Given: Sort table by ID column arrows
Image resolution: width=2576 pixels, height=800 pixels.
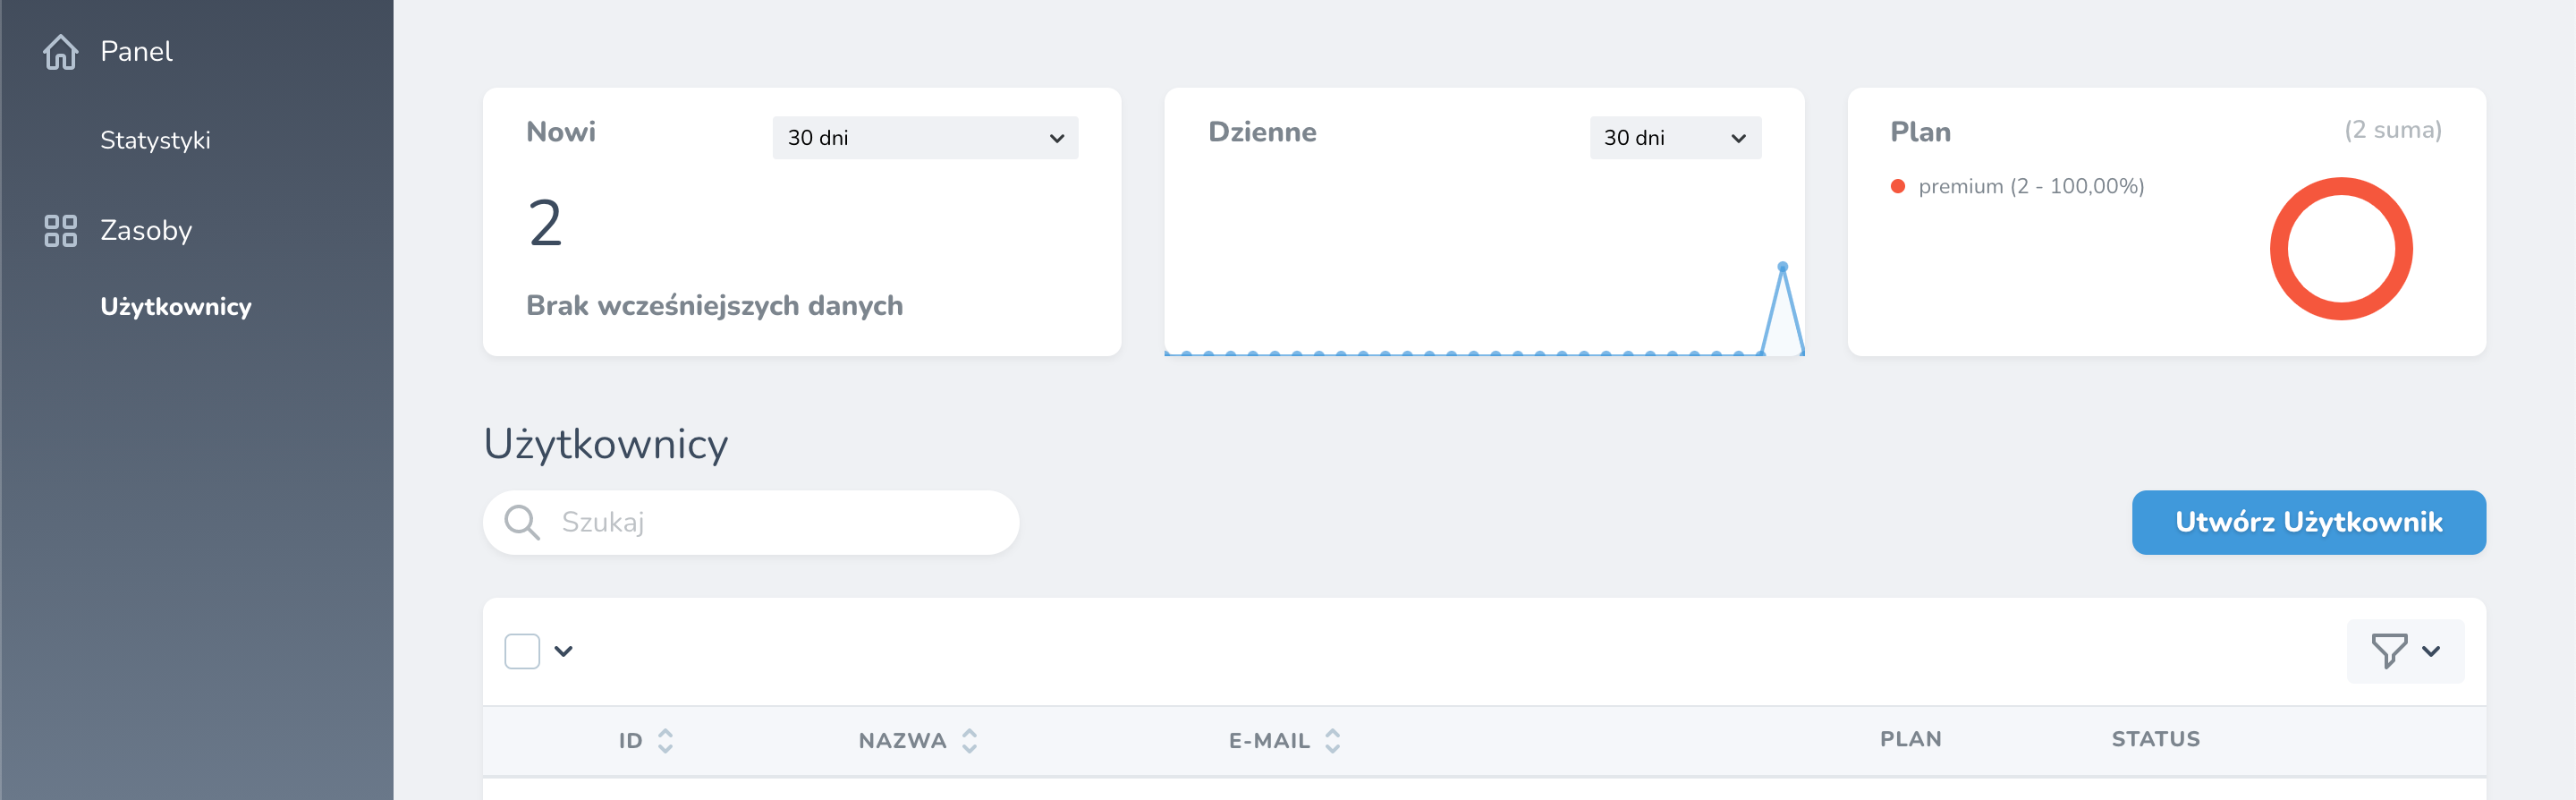Looking at the screenshot, I should pos(666,741).
